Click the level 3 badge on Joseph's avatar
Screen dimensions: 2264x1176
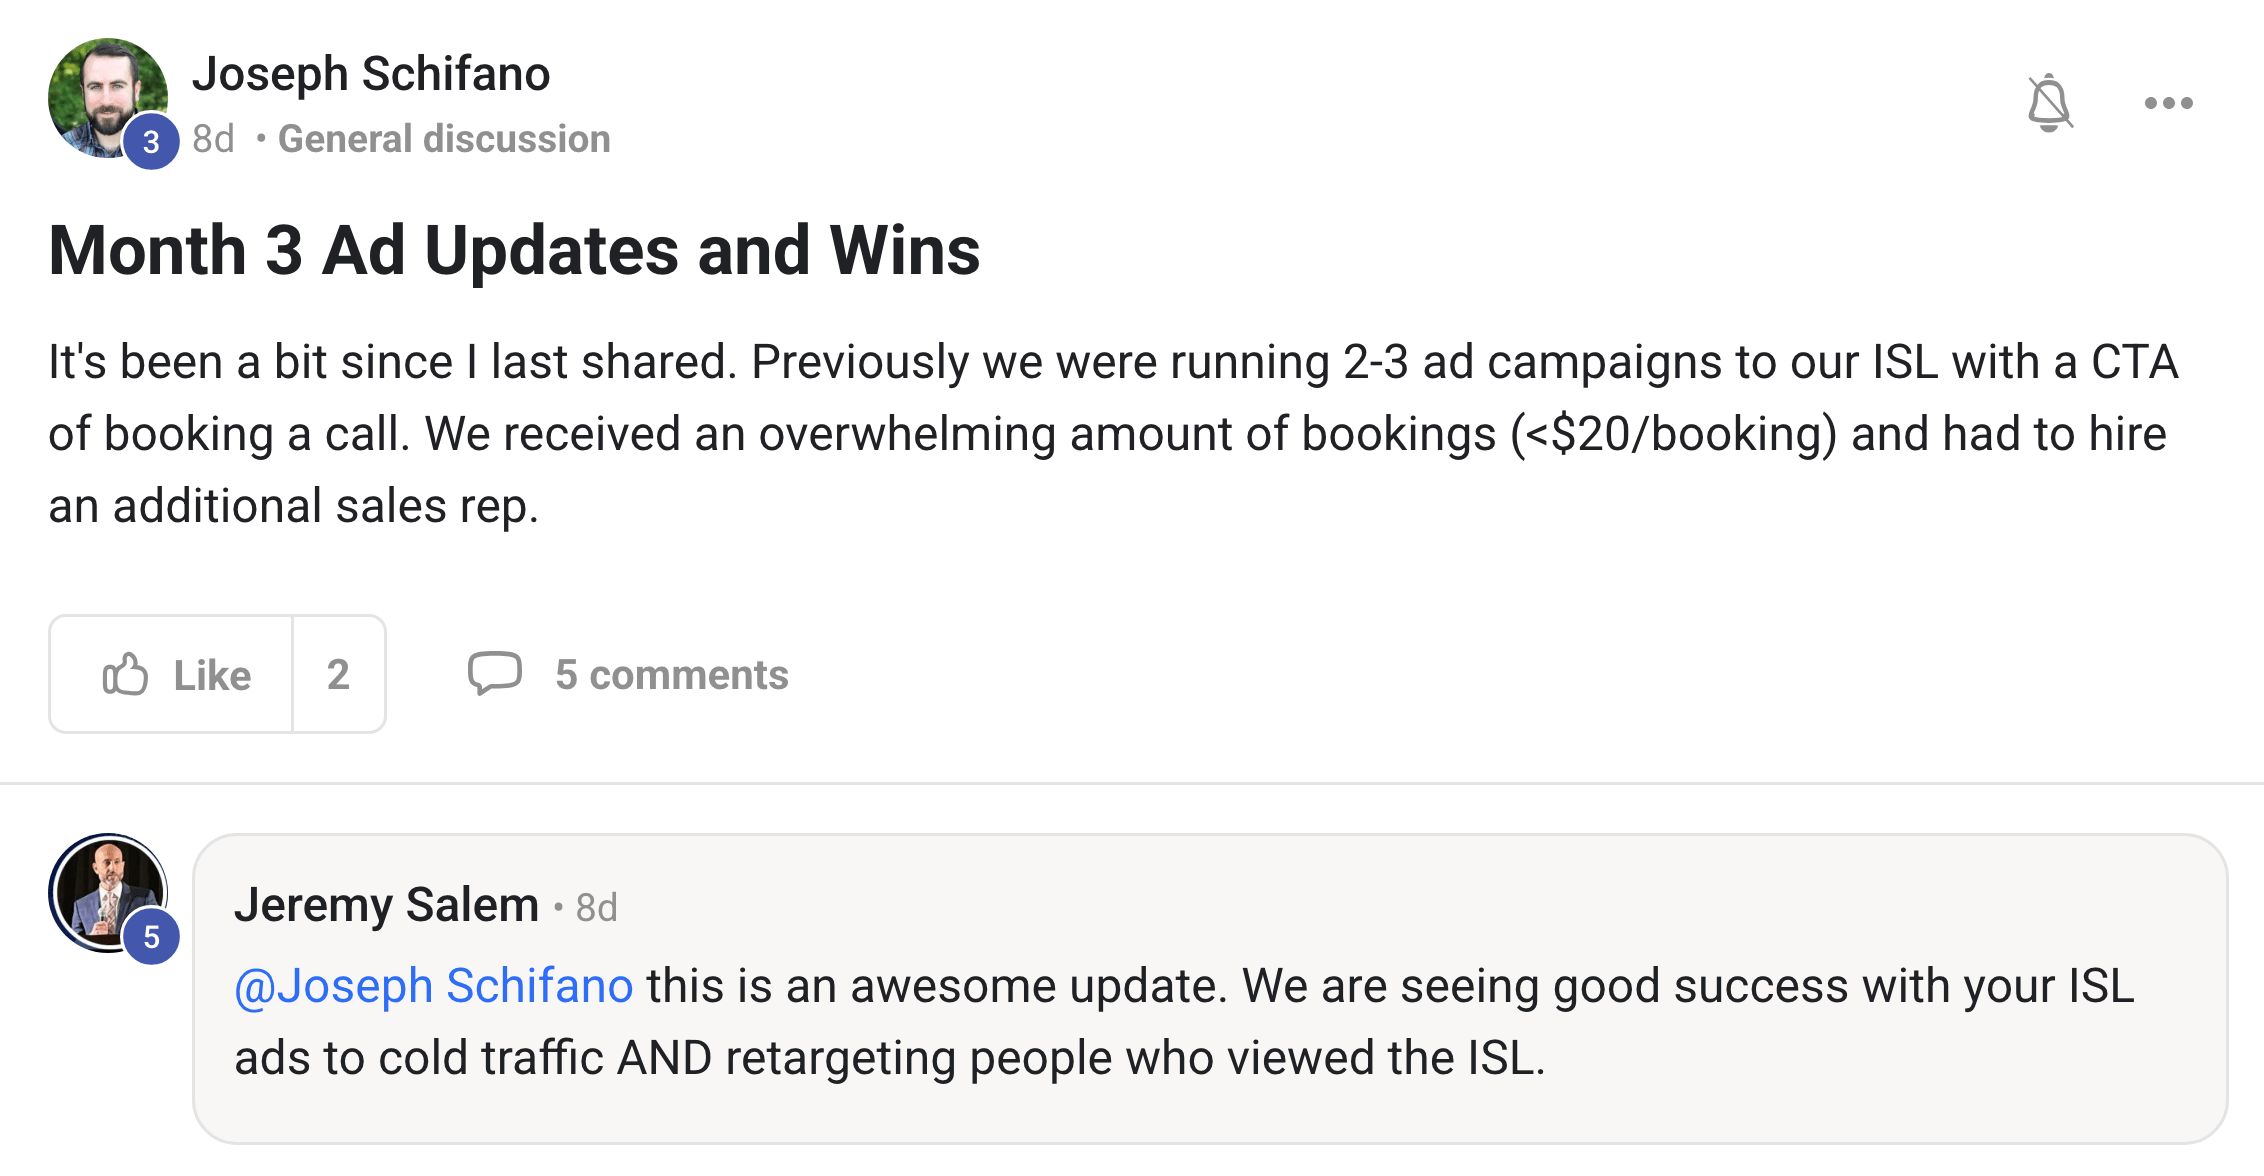tap(151, 142)
